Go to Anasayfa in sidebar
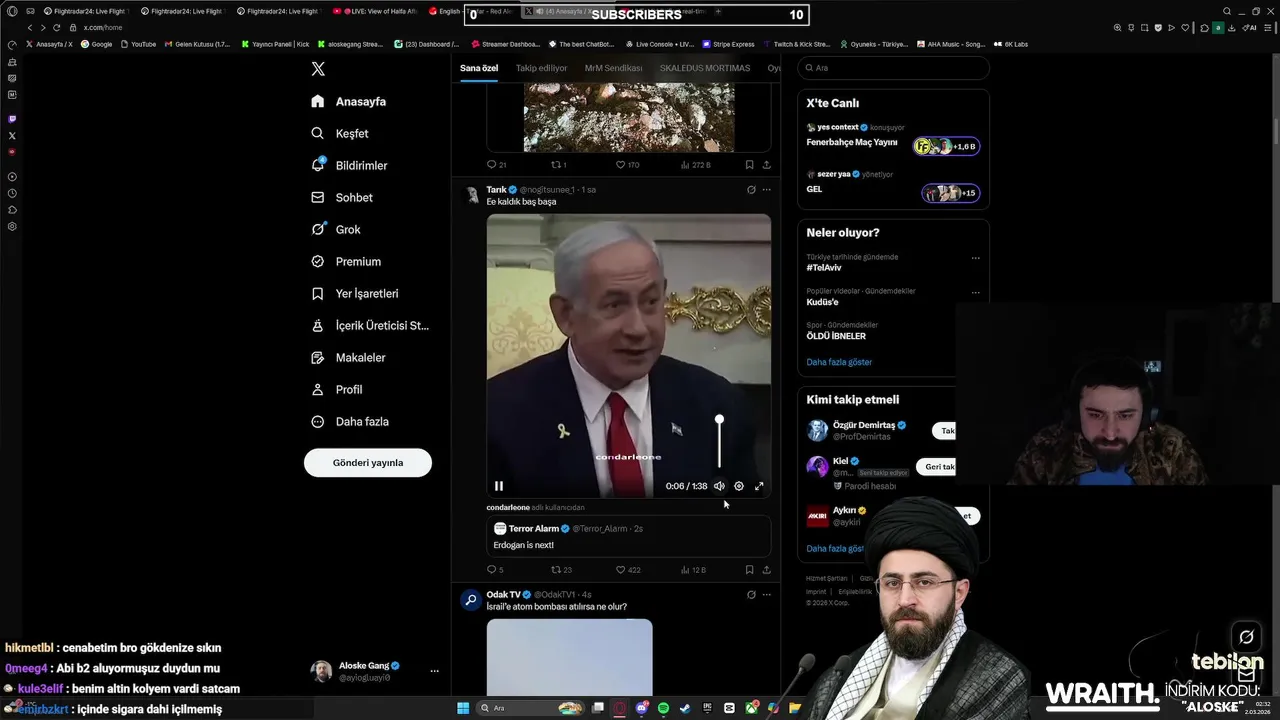 348,101
